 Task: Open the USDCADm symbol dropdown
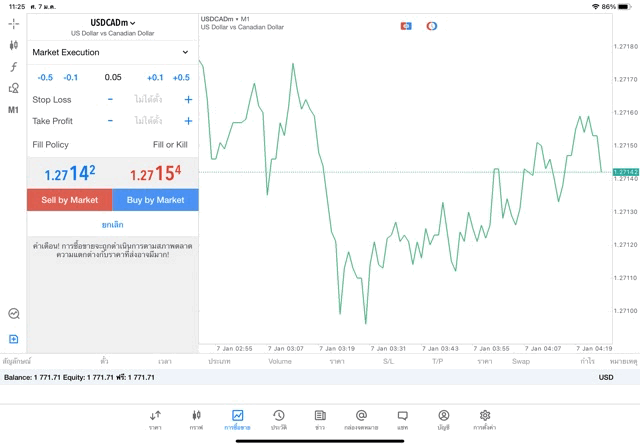click(113, 23)
